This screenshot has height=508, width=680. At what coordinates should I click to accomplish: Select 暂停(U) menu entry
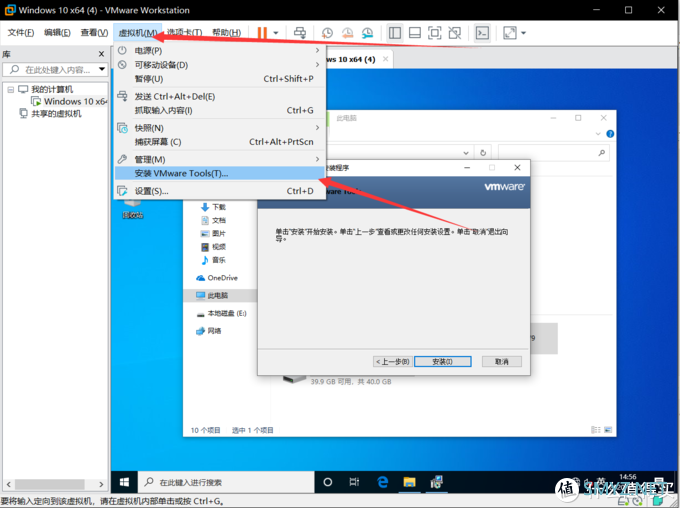click(x=220, y=79)
